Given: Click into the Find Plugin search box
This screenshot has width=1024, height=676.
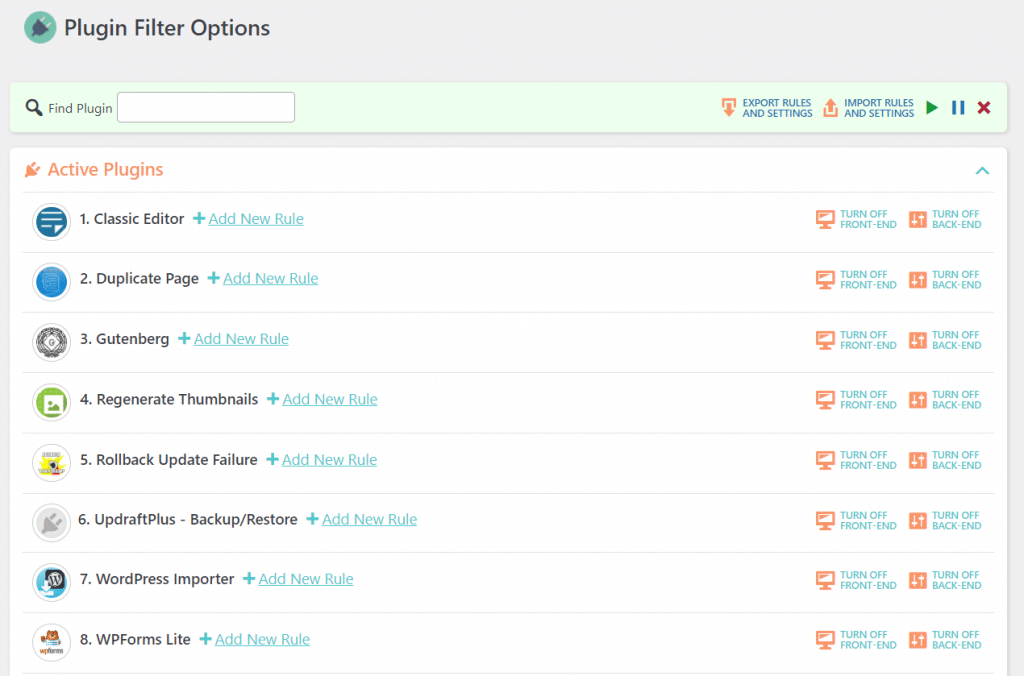Looking at the screenshot, I should [x=206, y=107].
